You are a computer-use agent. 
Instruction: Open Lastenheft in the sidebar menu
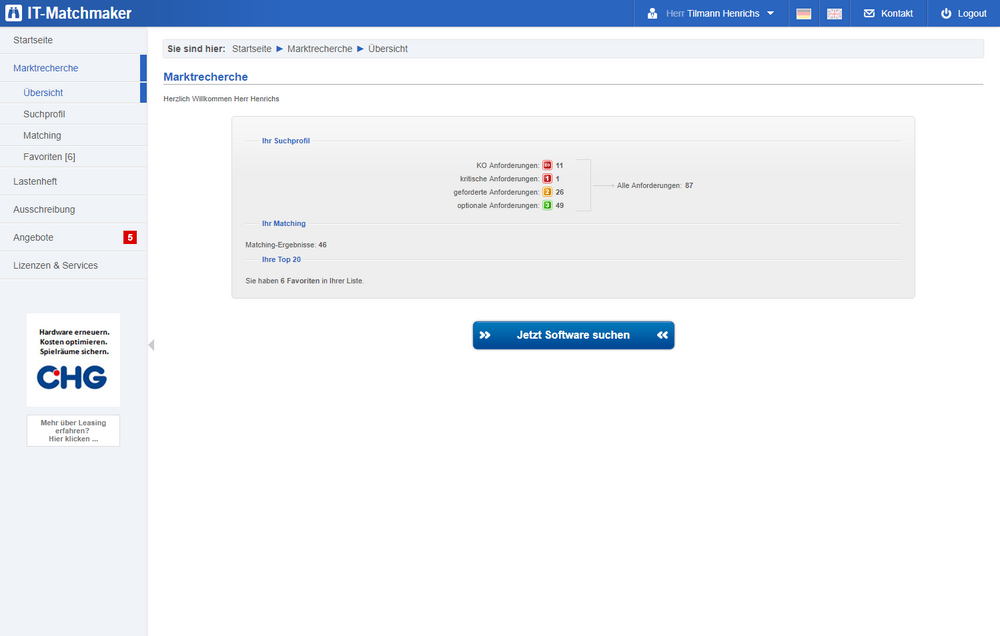[x=35, y=181]
